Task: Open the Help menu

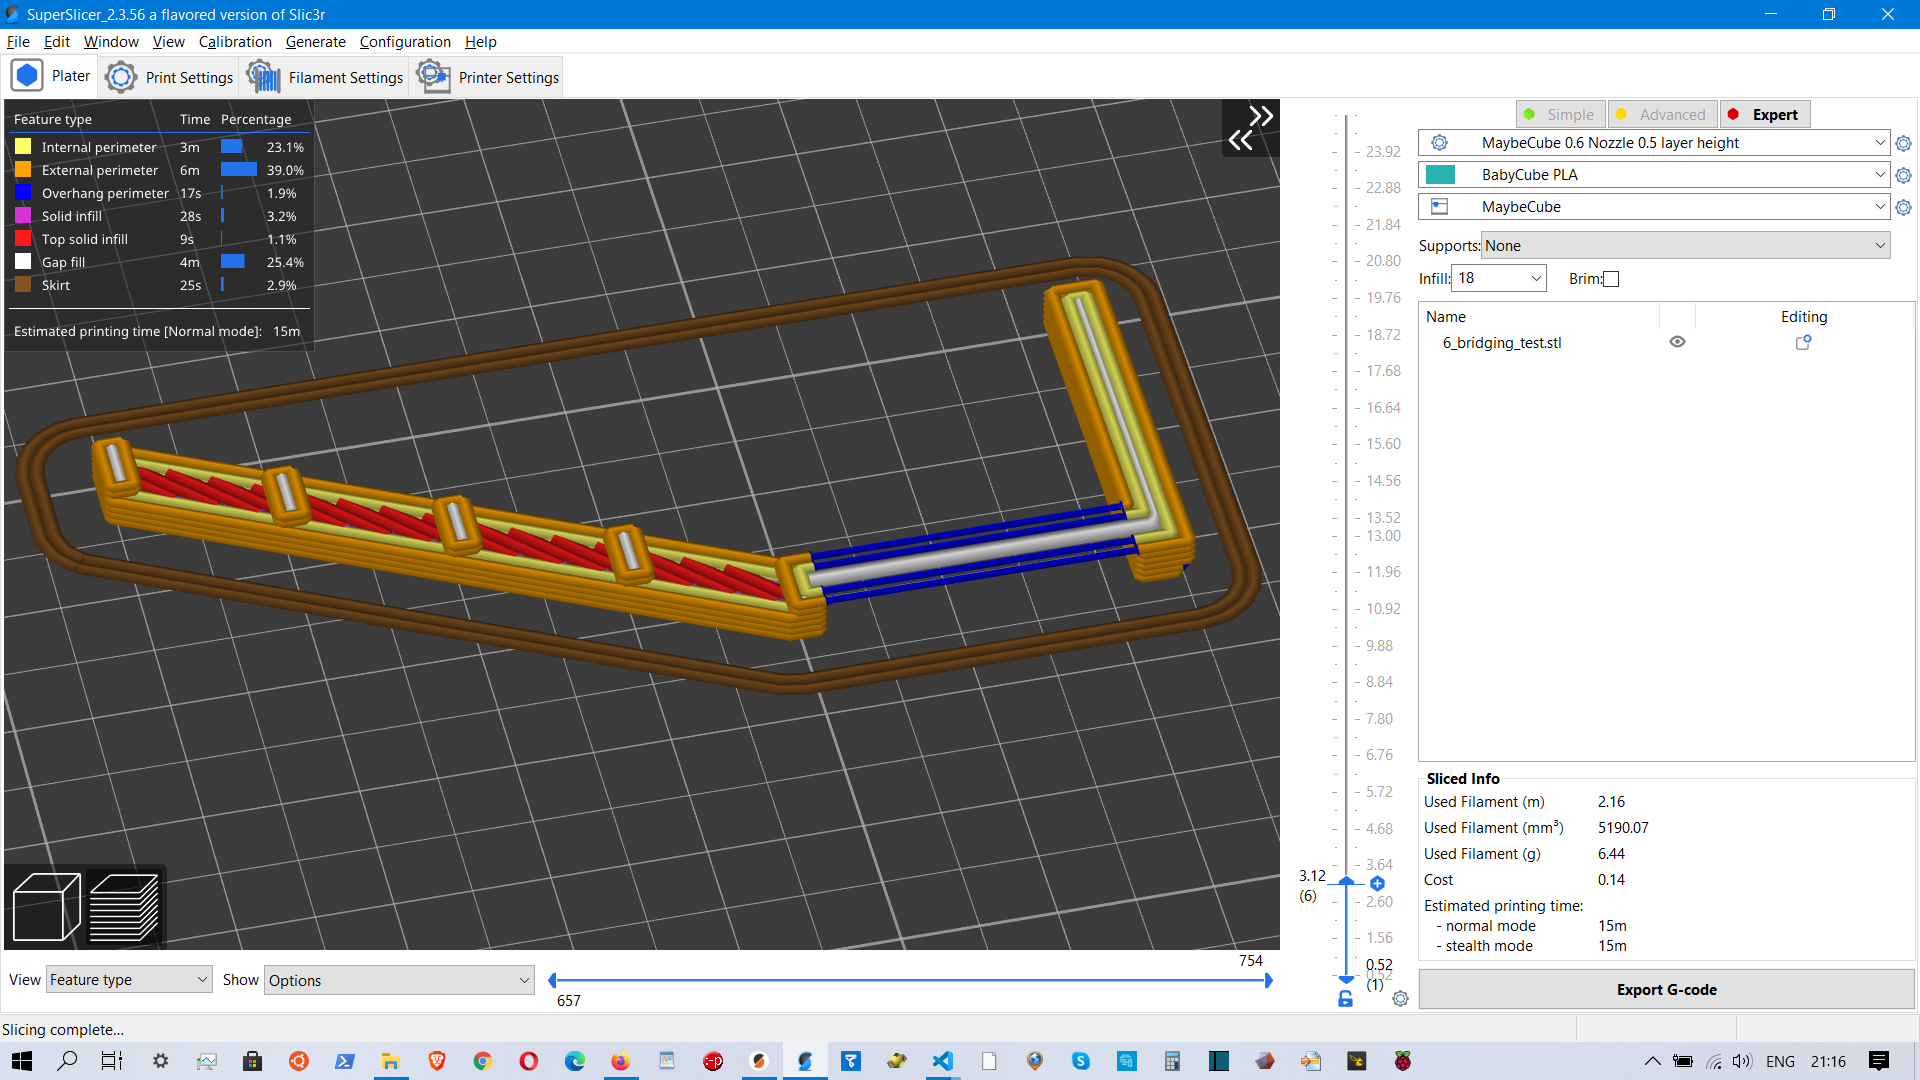Action: point(480,42)
